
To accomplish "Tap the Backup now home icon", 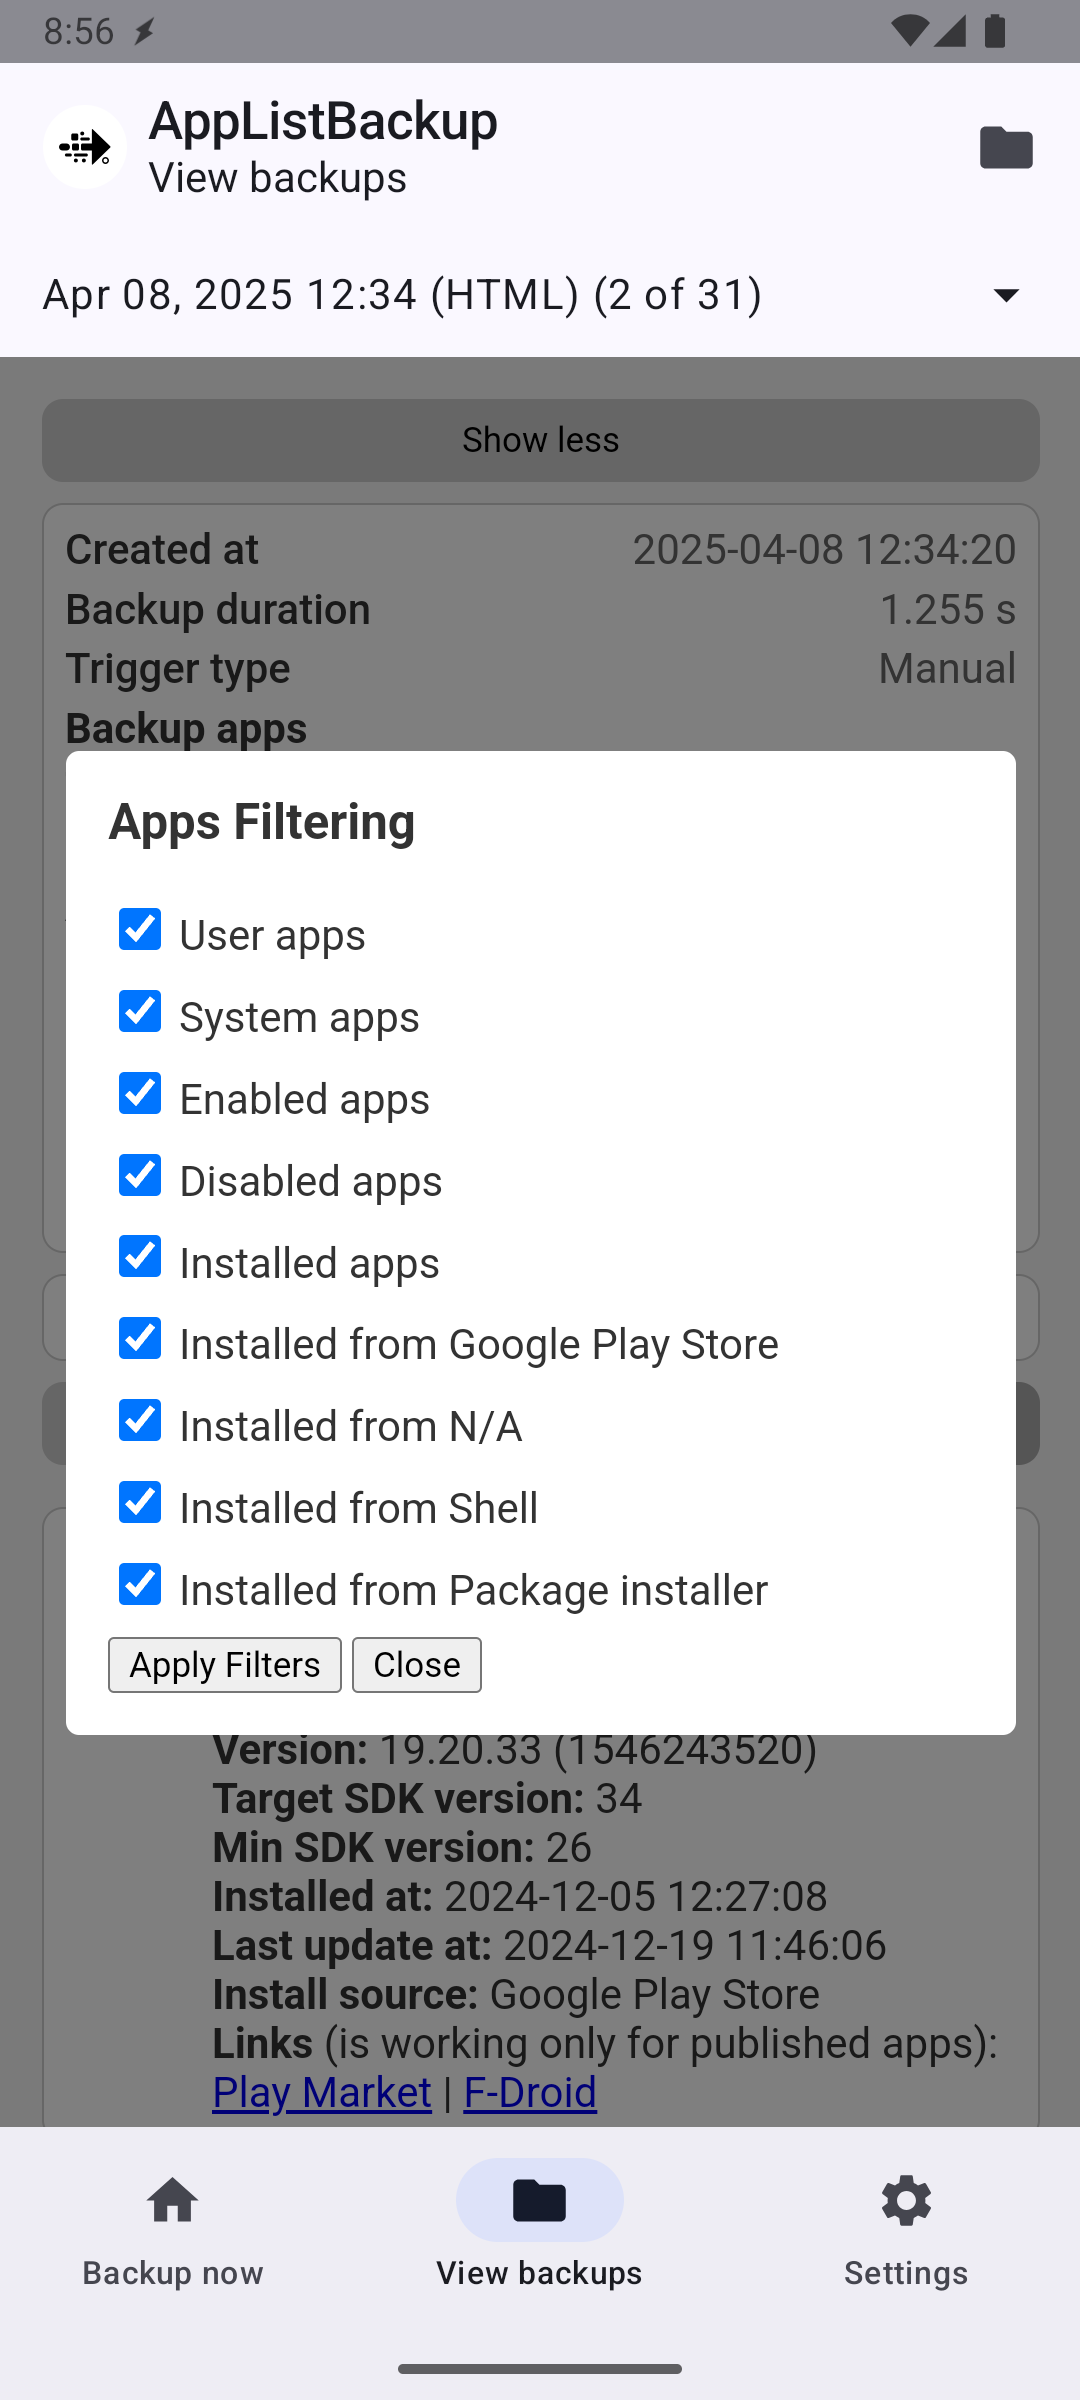I will click(173, 2201).
